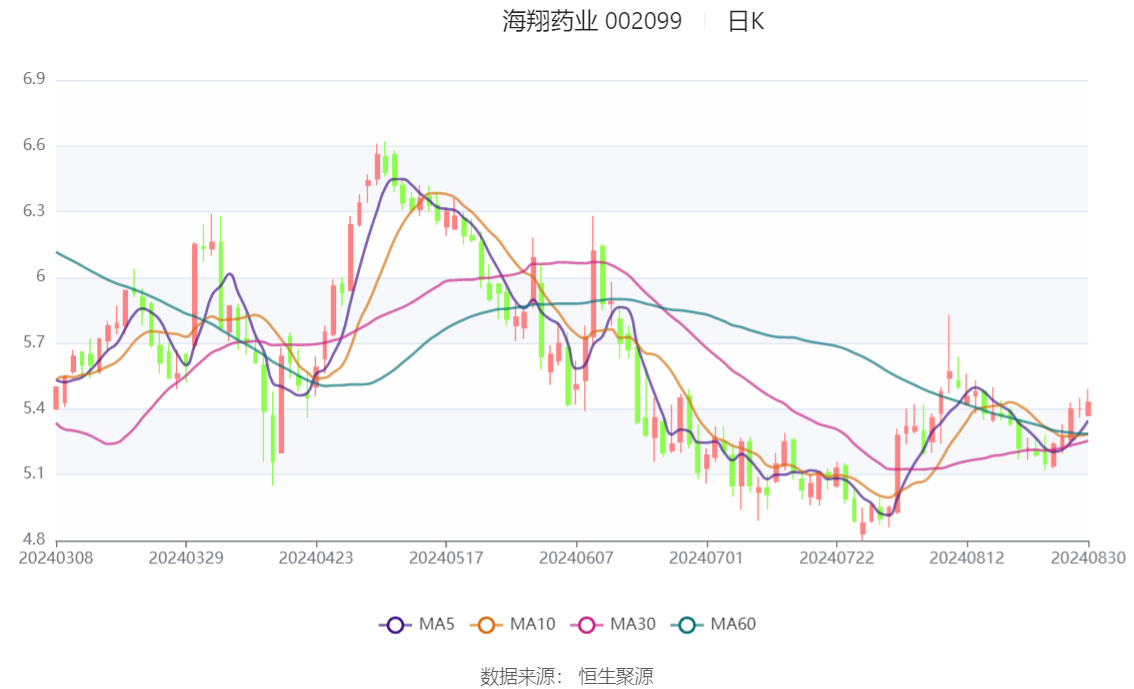
Task: Click the 6 price axis label
Action: pos(40,276)
